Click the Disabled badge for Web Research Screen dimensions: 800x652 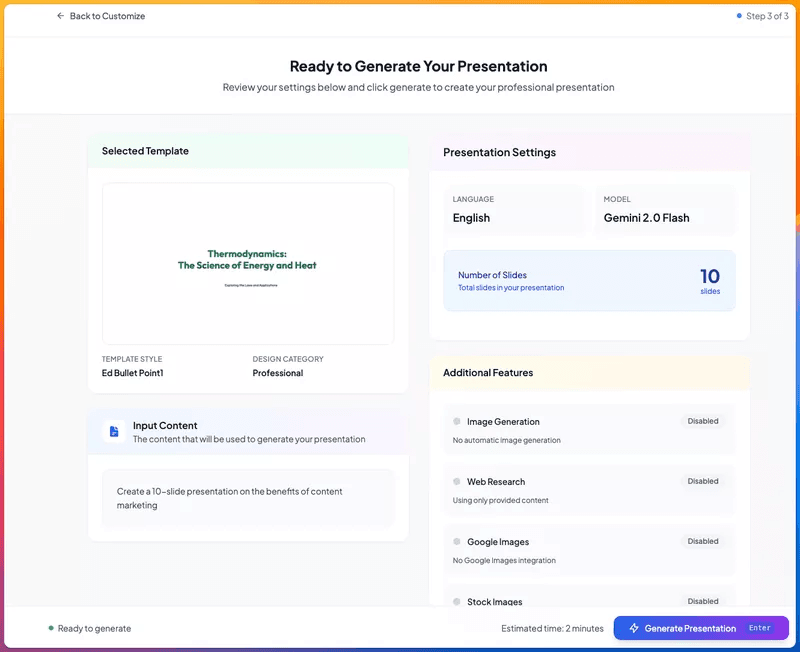coord(703,481)
